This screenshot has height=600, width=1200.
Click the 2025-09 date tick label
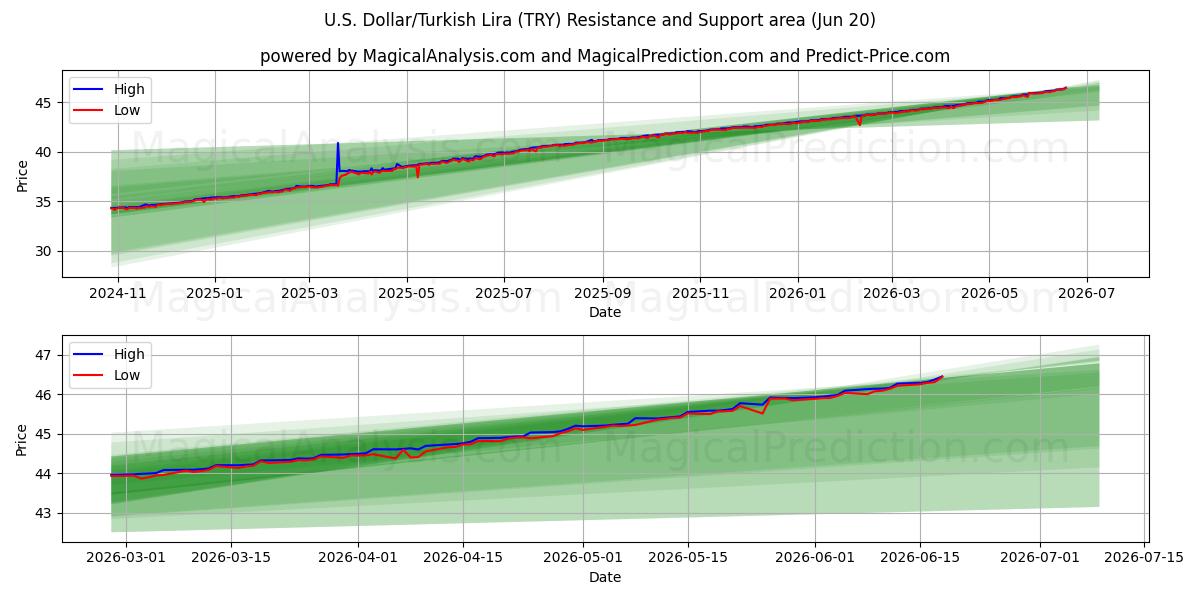coord(603,293)
